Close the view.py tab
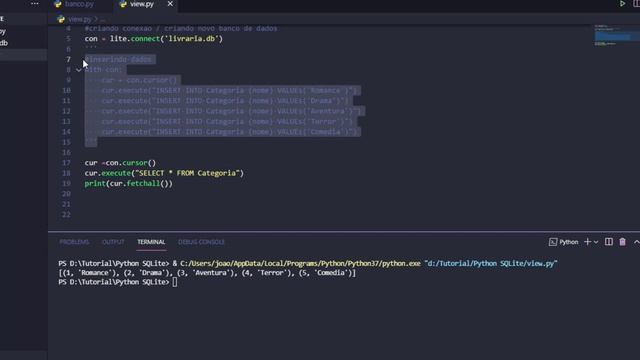640x360 pixels. [170, 4]
